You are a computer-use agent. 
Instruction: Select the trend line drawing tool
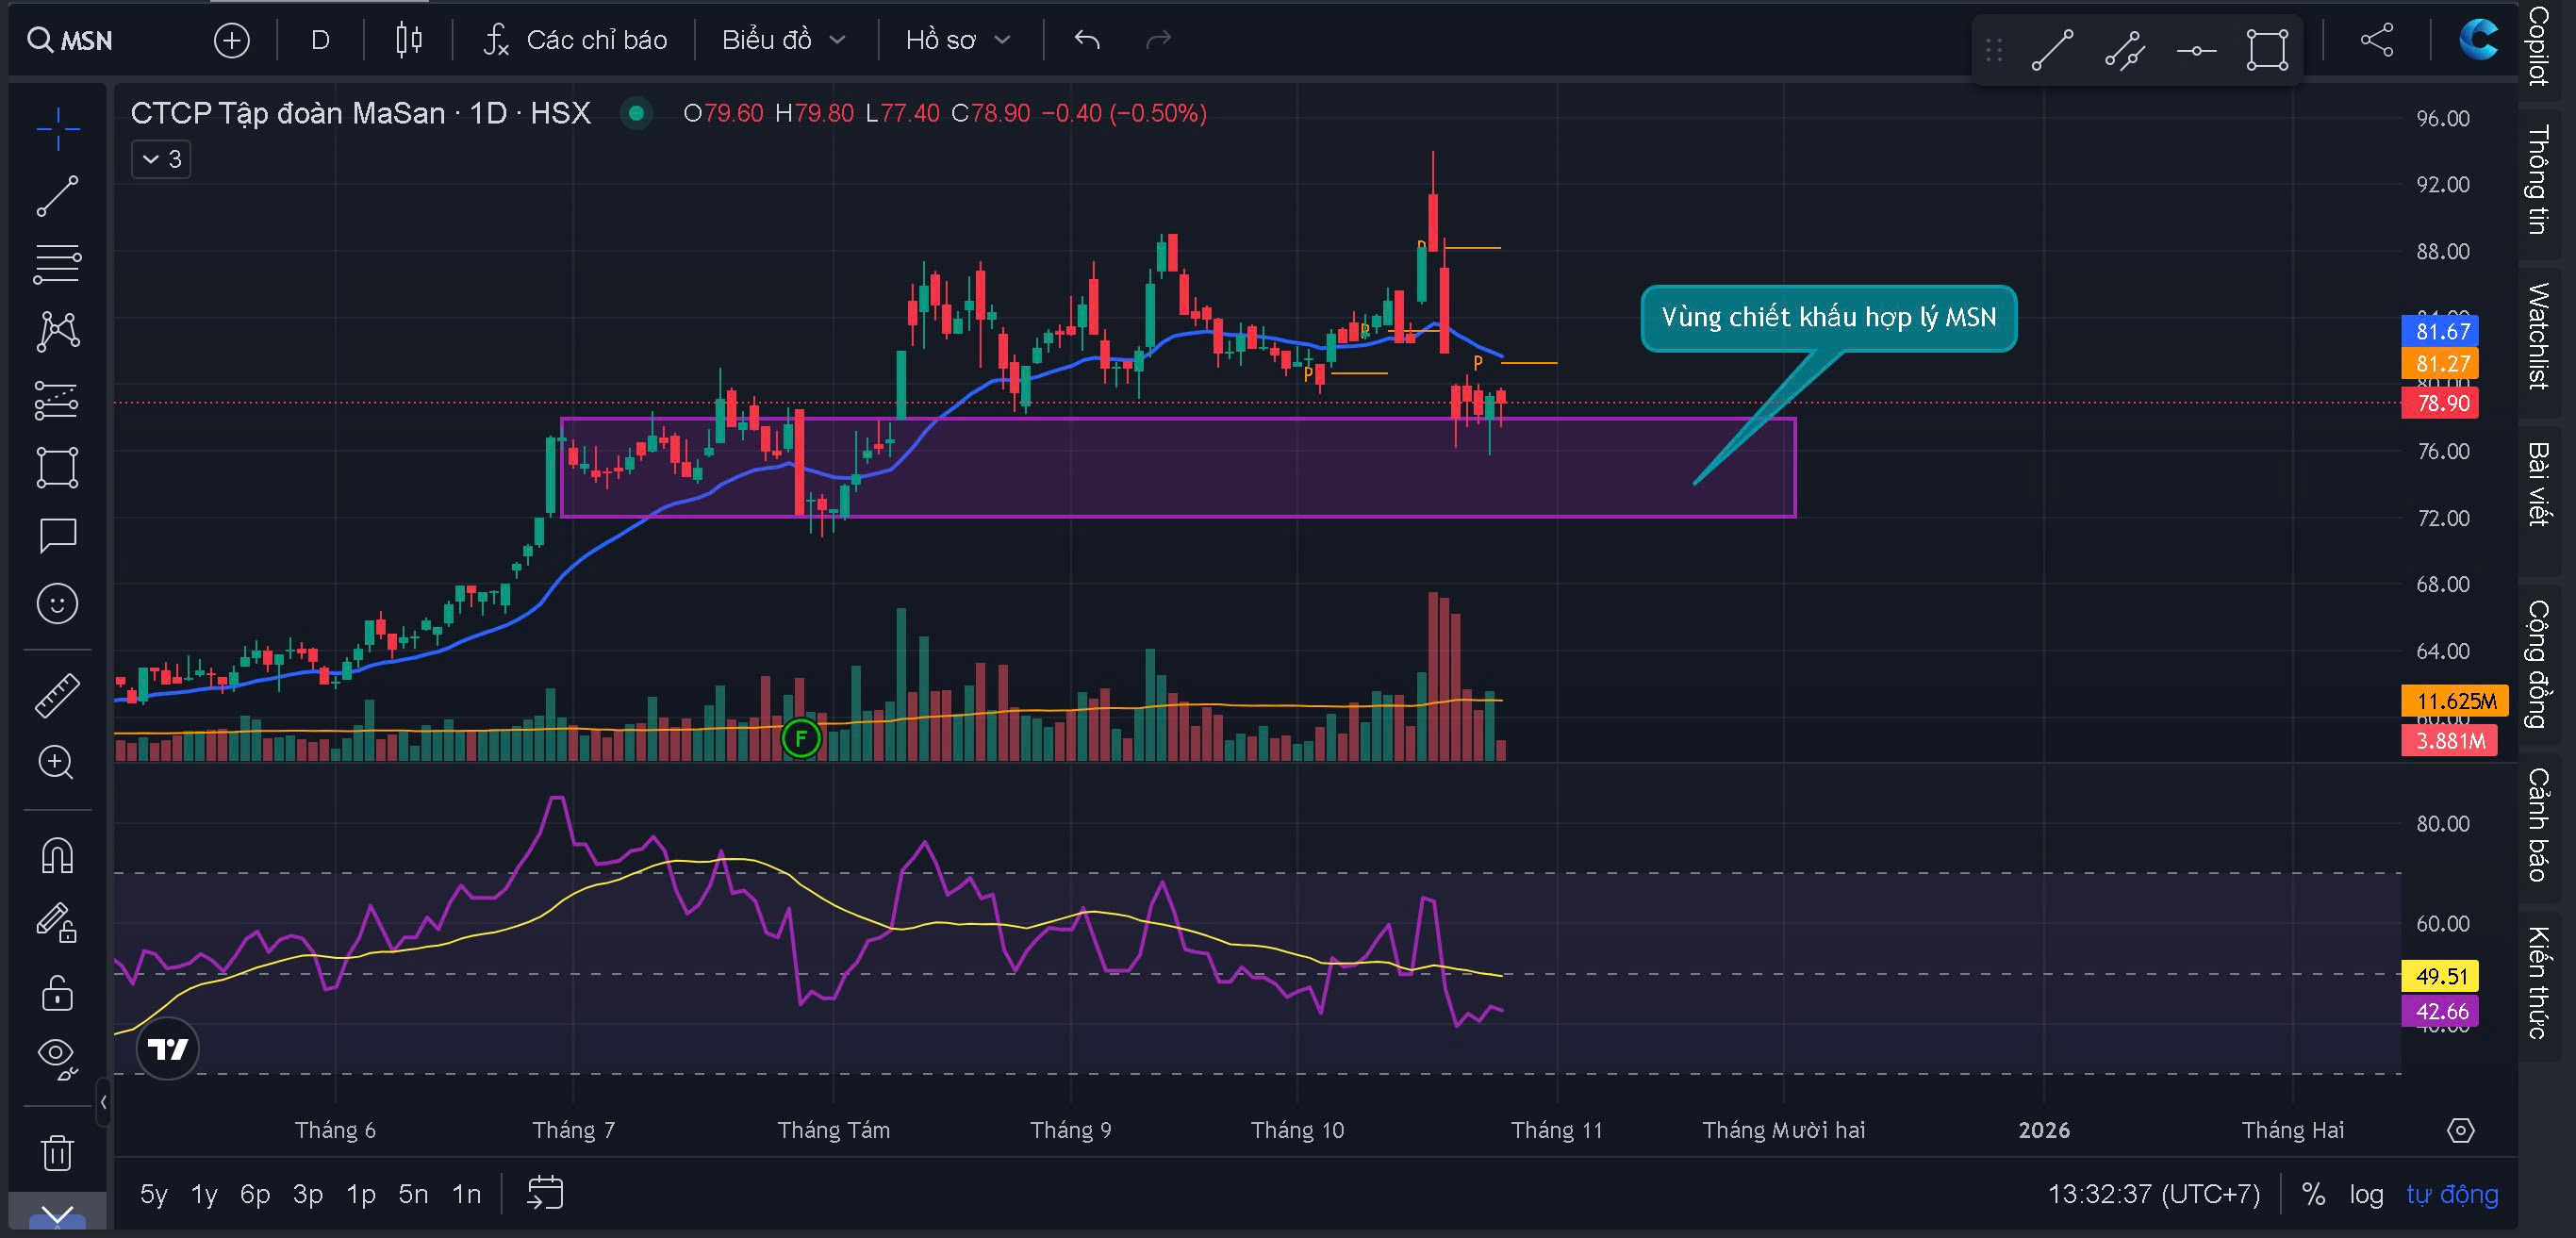coord(57,196)
